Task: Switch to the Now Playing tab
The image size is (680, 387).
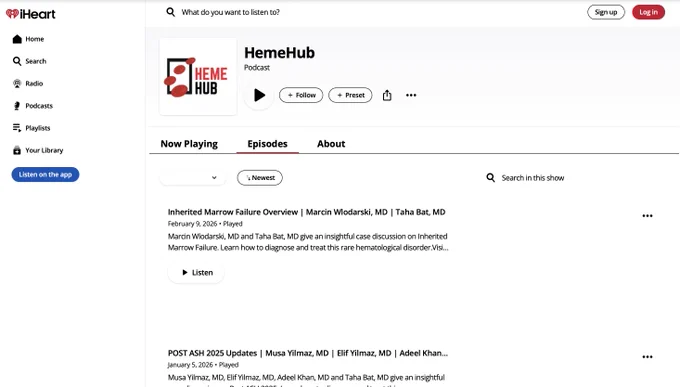Action: tap(189, 144)
